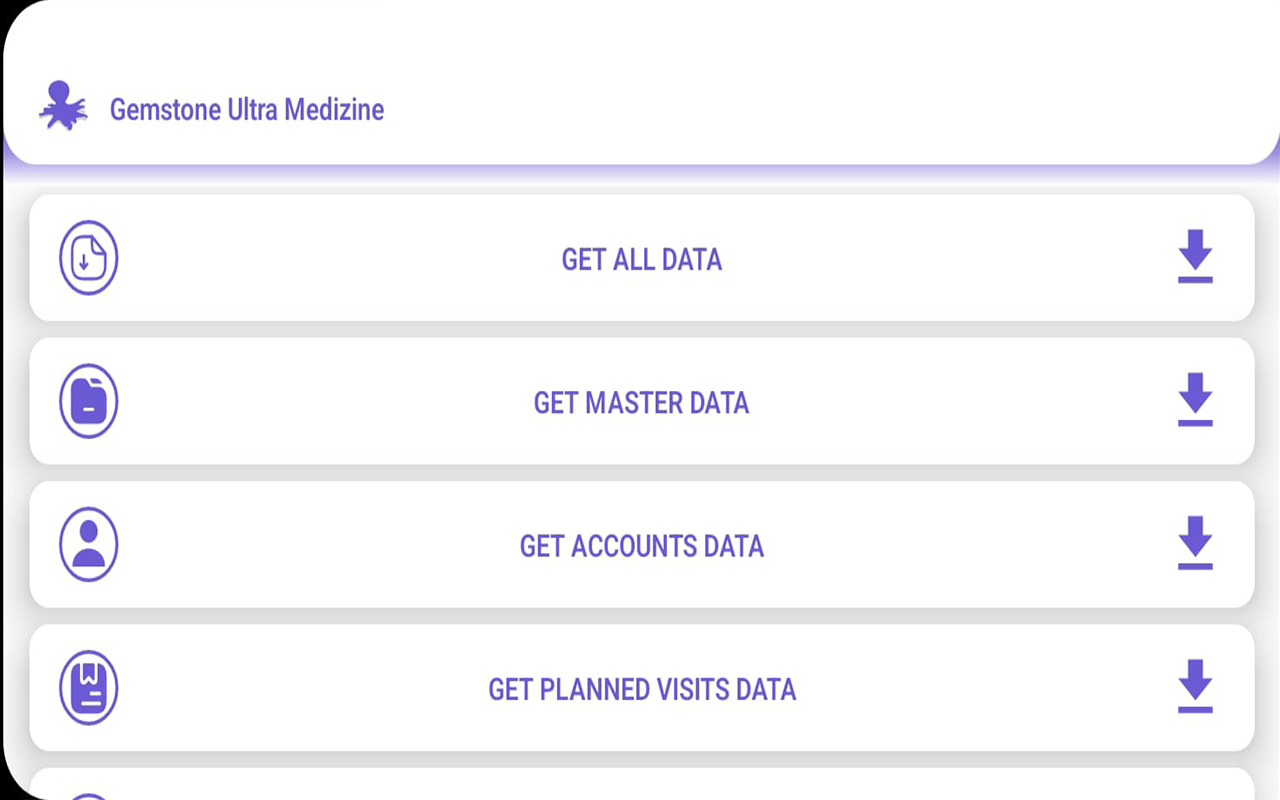Click the octopus logo icon in header

click(63, 106)
